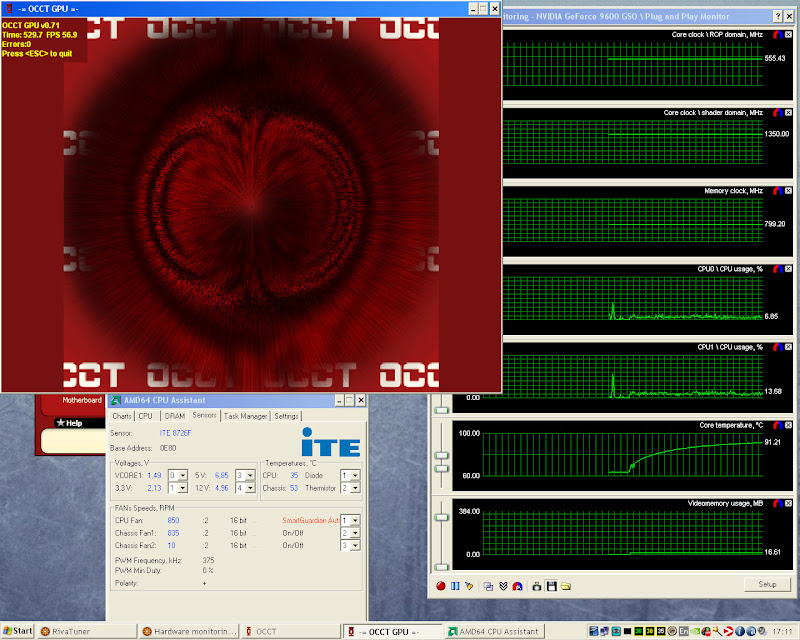Switch to the CPU tab
The width and height of the screenshot is (800, 640).
pos(145,416)
